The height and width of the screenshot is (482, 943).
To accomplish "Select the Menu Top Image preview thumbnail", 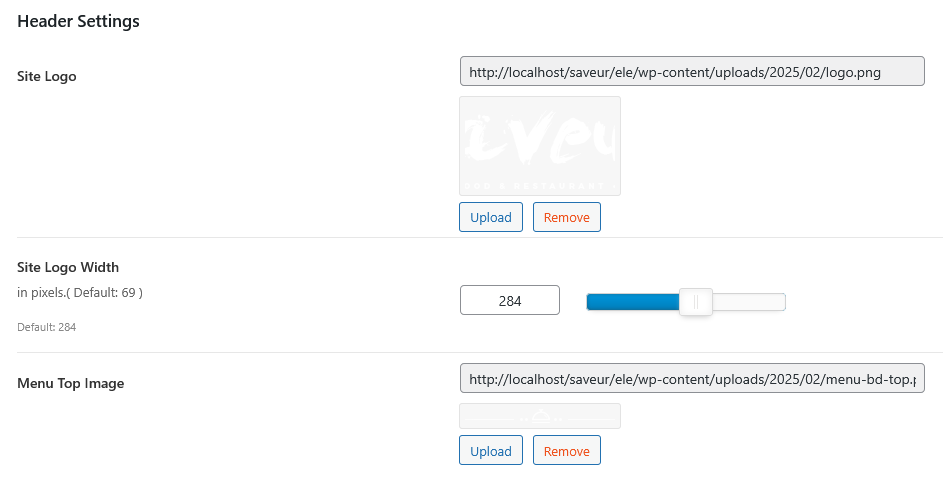I will click(540, 416).
